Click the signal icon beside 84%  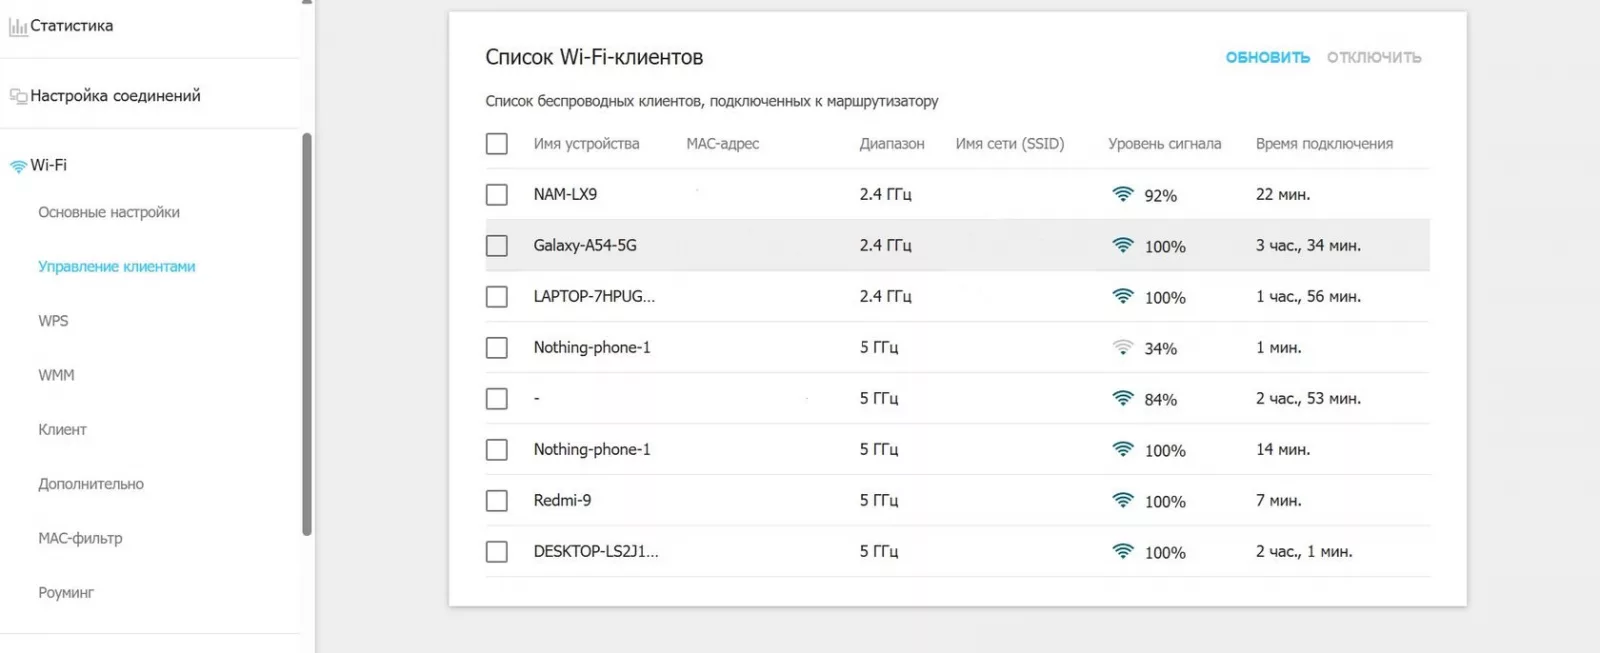click(1123, 398)
